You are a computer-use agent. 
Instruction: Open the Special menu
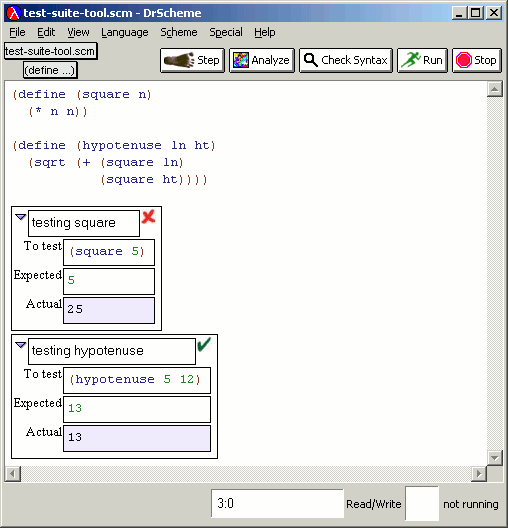click(226, 32)
